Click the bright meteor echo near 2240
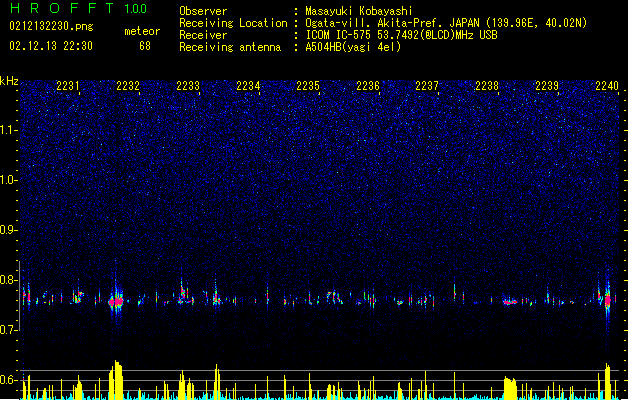The image size is (629, 400). pos(608,300)
